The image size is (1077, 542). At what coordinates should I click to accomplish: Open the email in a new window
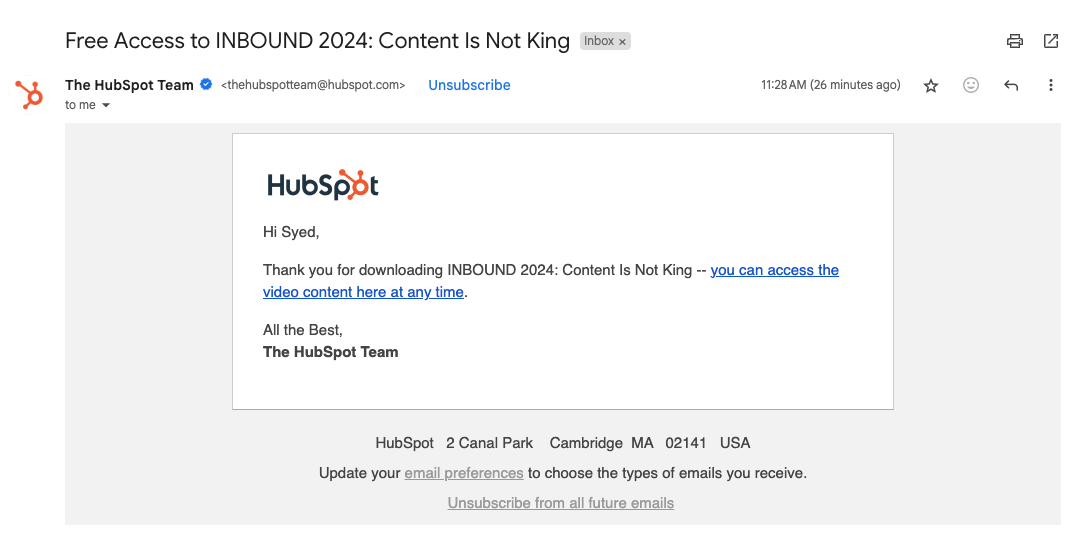point(1051,41)
